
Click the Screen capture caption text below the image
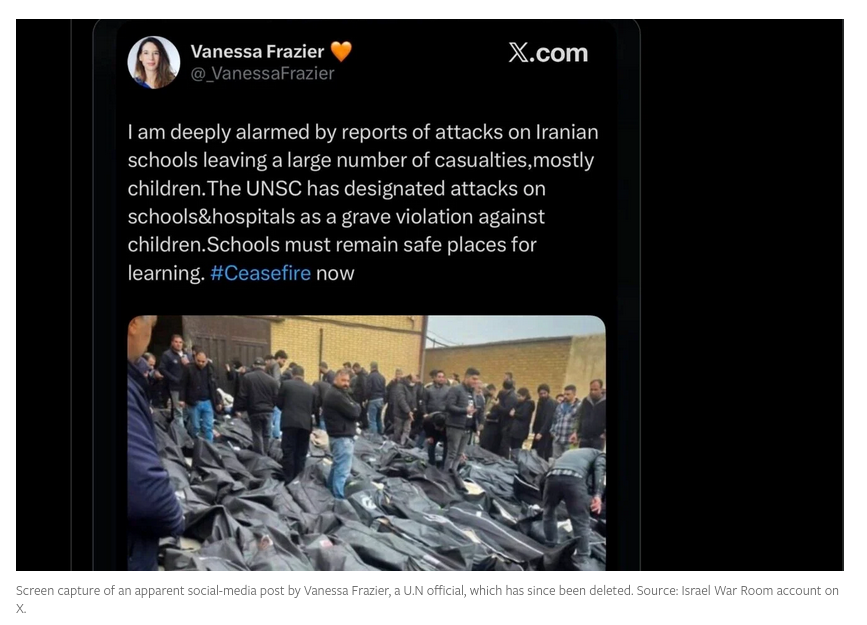(427, 599)
